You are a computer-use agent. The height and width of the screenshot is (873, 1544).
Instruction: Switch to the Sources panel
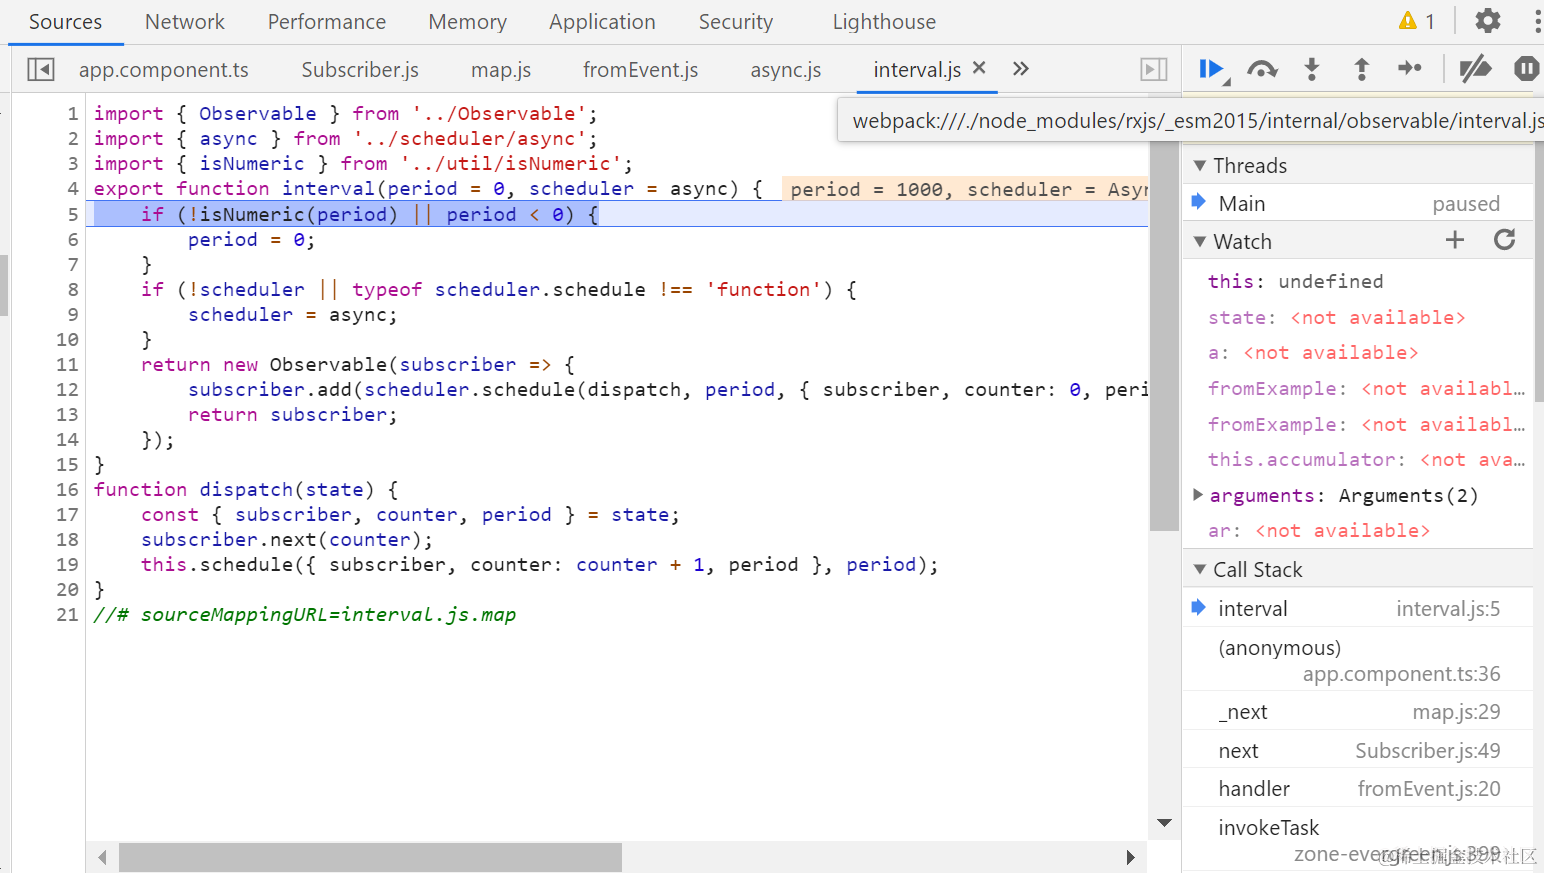[x=65, y=22]
